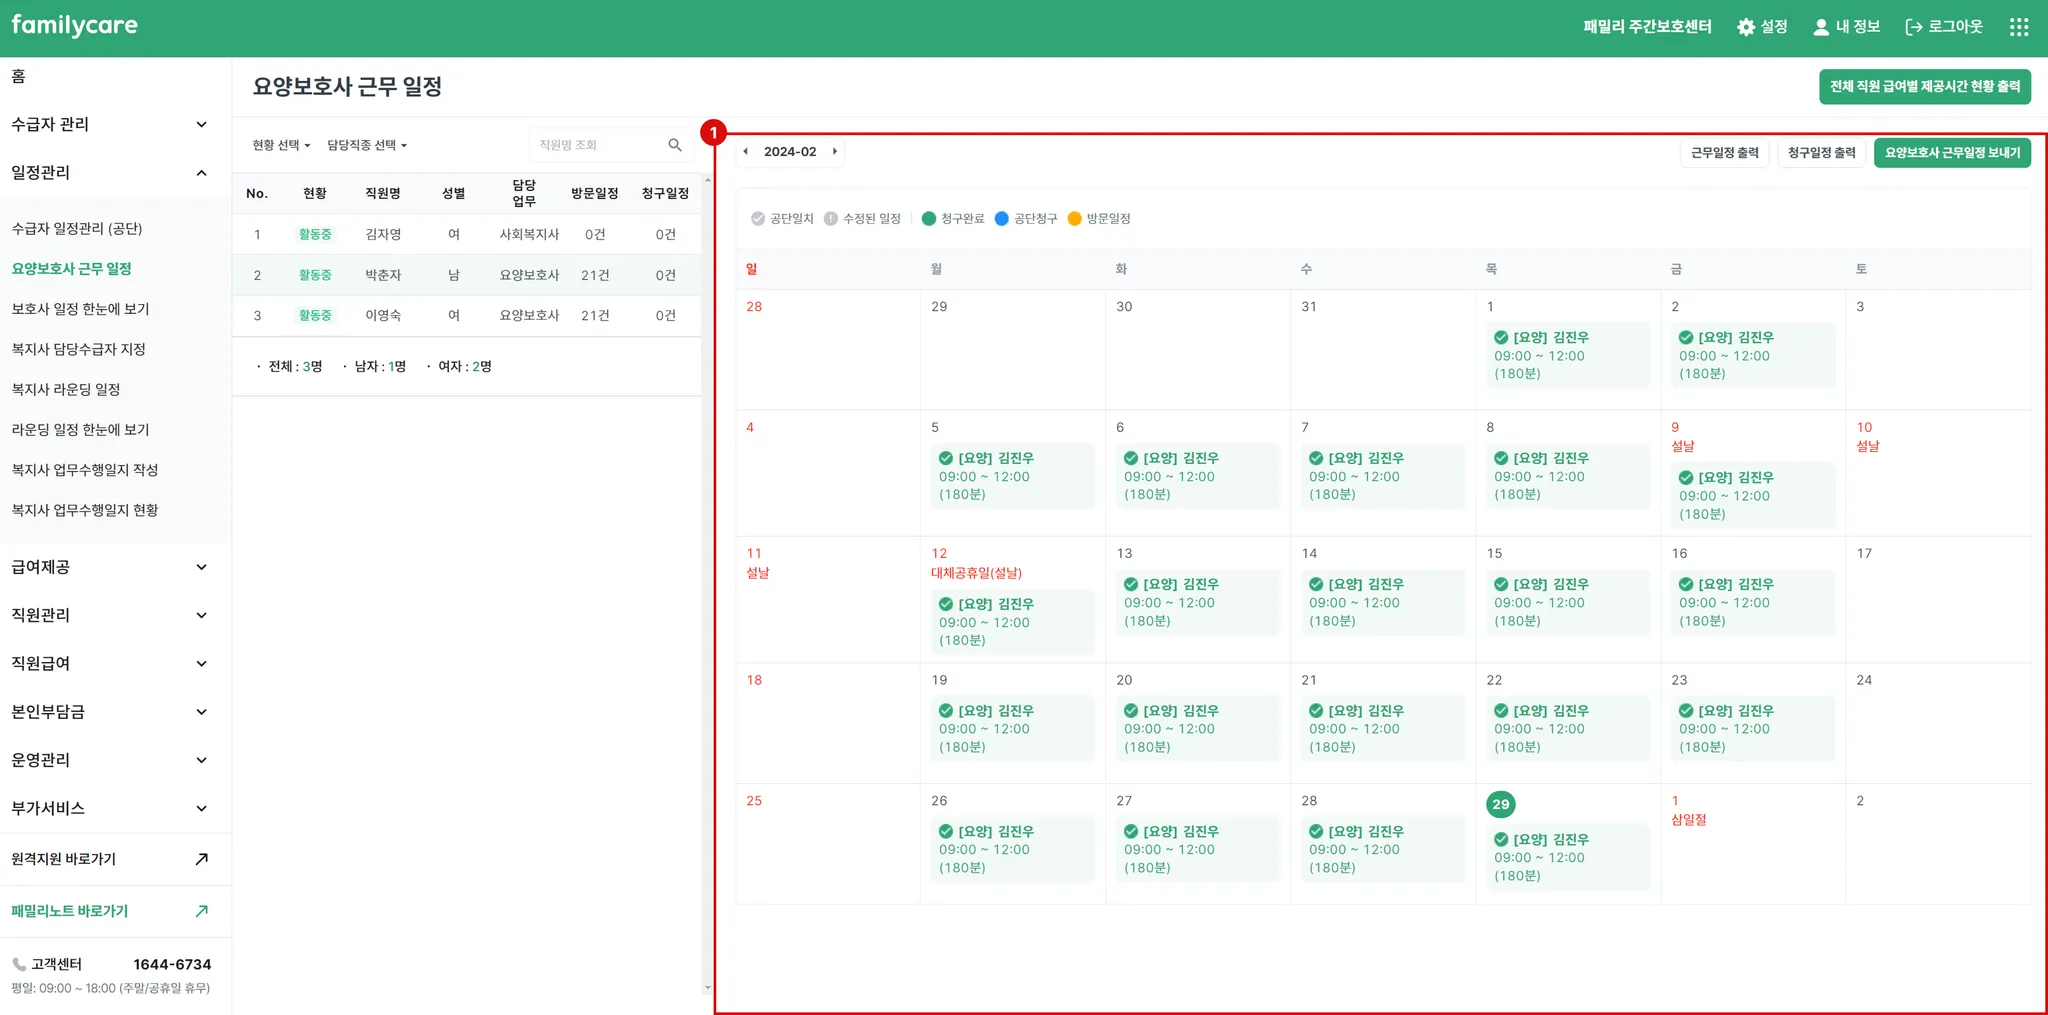Select staff row 김자영
This screenshot has width=2048, height=1015.
click(466, 235)
